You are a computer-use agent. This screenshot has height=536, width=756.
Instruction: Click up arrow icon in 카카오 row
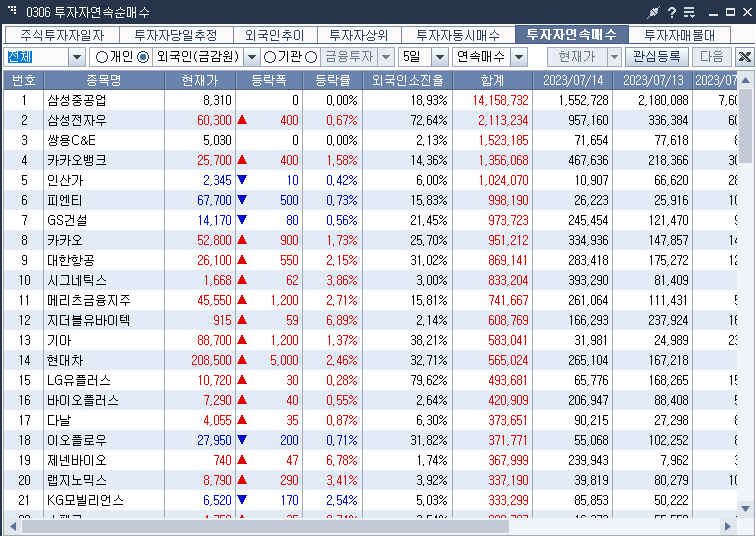[x=242, y=240]
